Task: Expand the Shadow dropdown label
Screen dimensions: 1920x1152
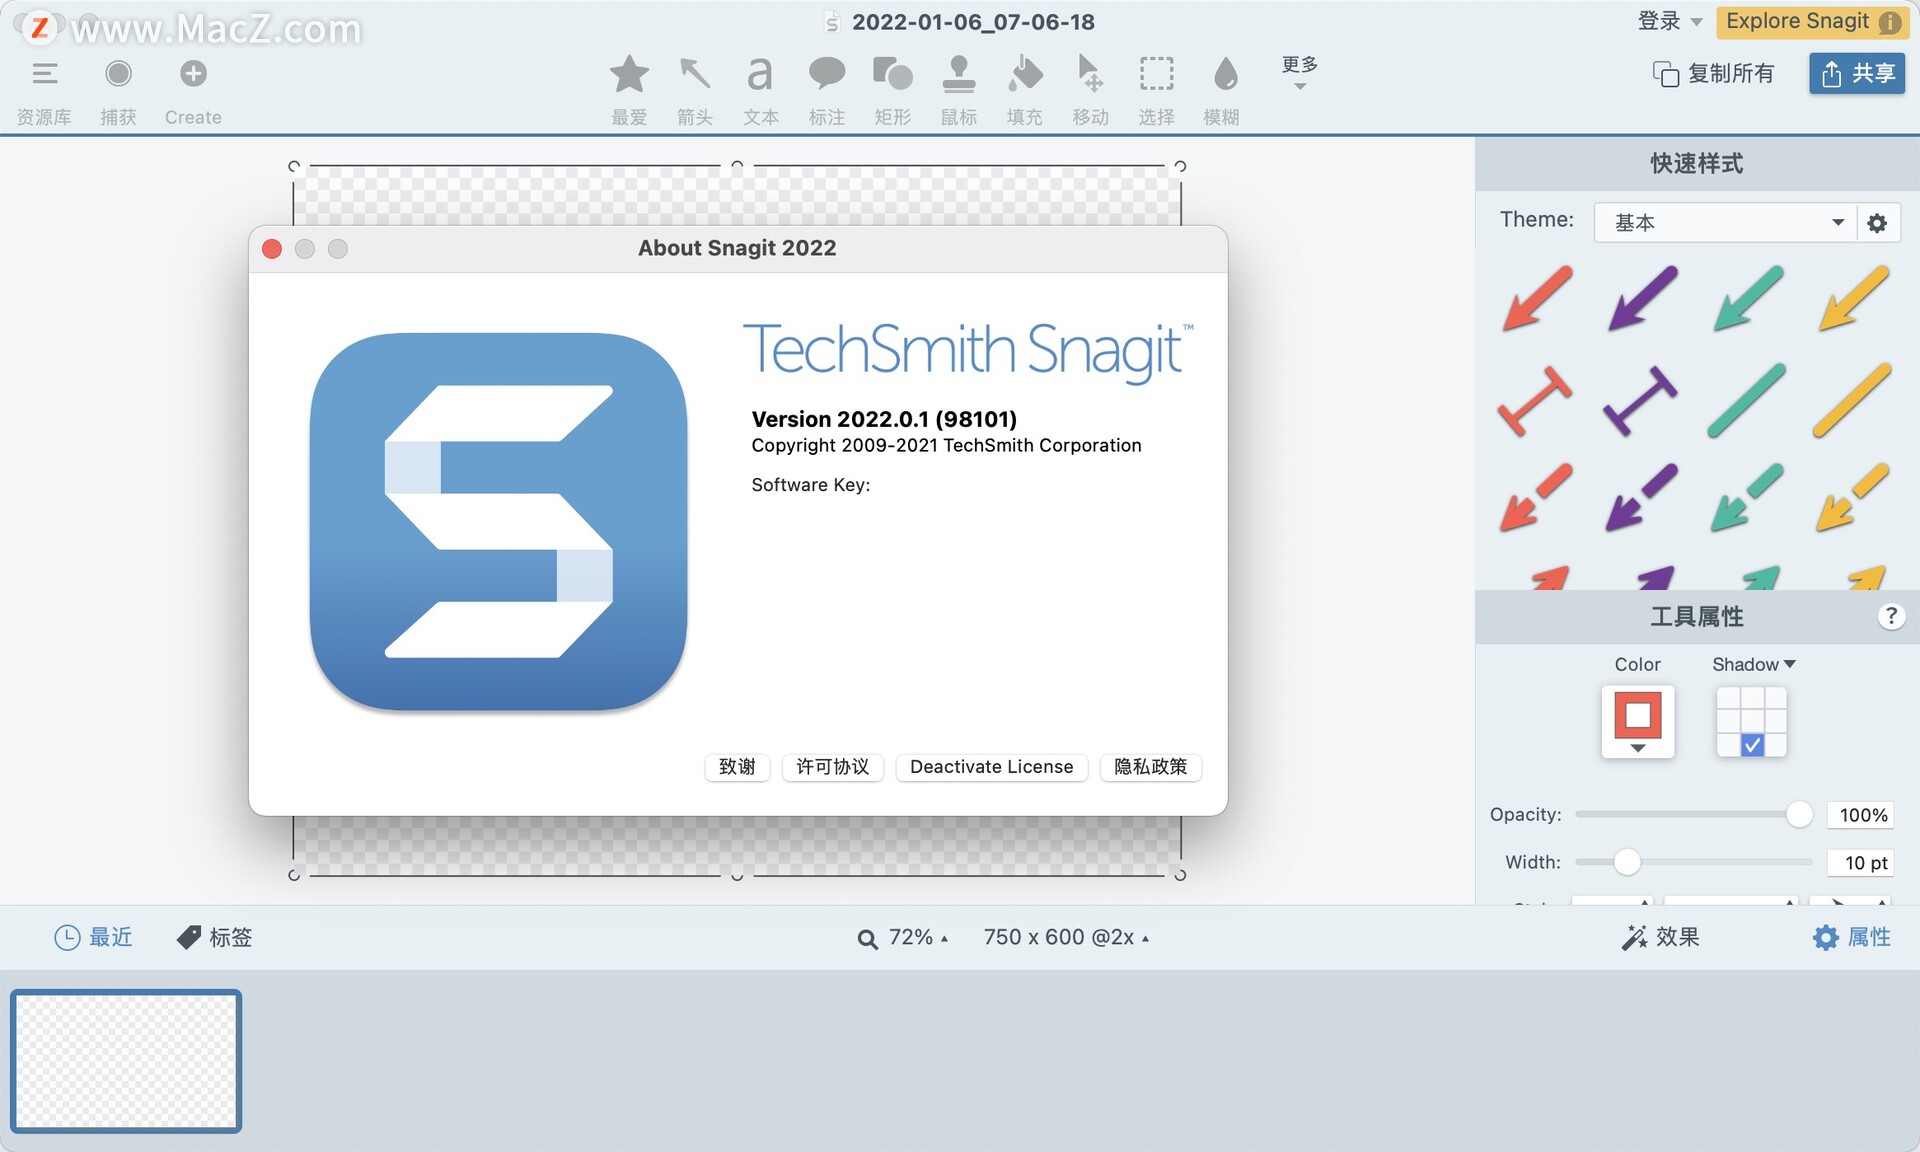Action: (1754, 664)
